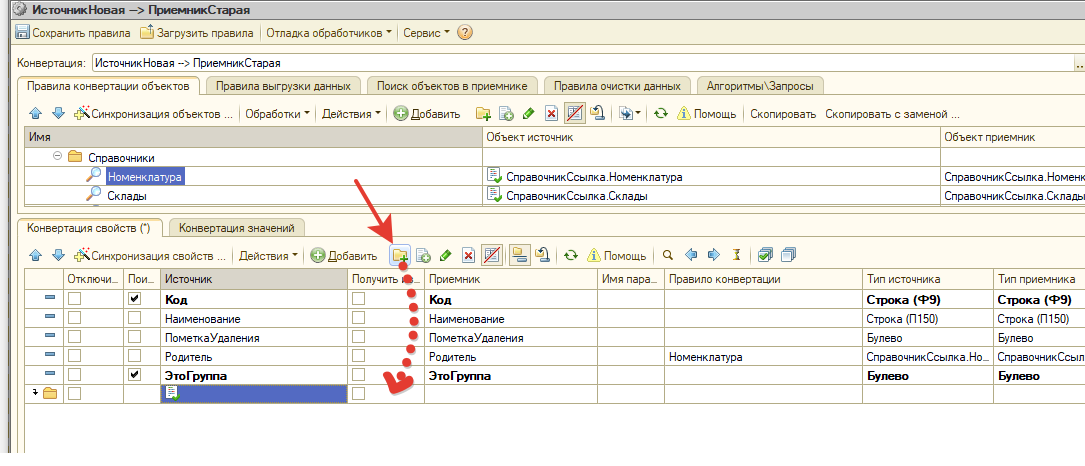Open help question mark in main toolbar
Screen dimensions: 1085x466
(x=465, y=33)
